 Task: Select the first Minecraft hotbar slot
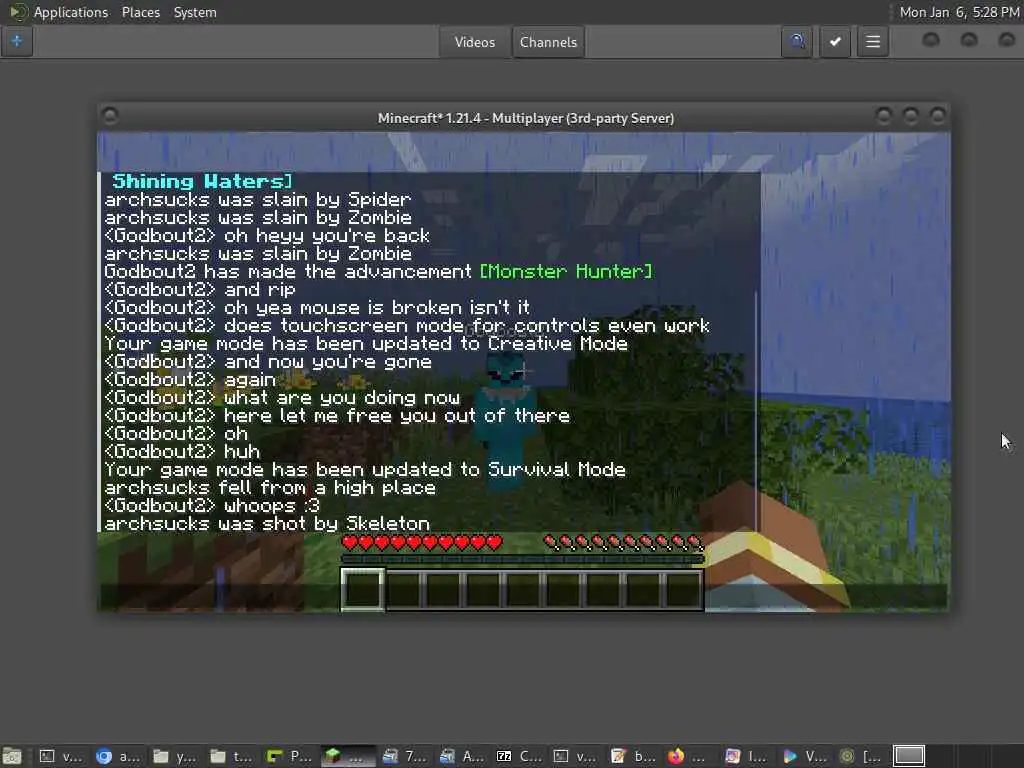click(x=362, y=589)
